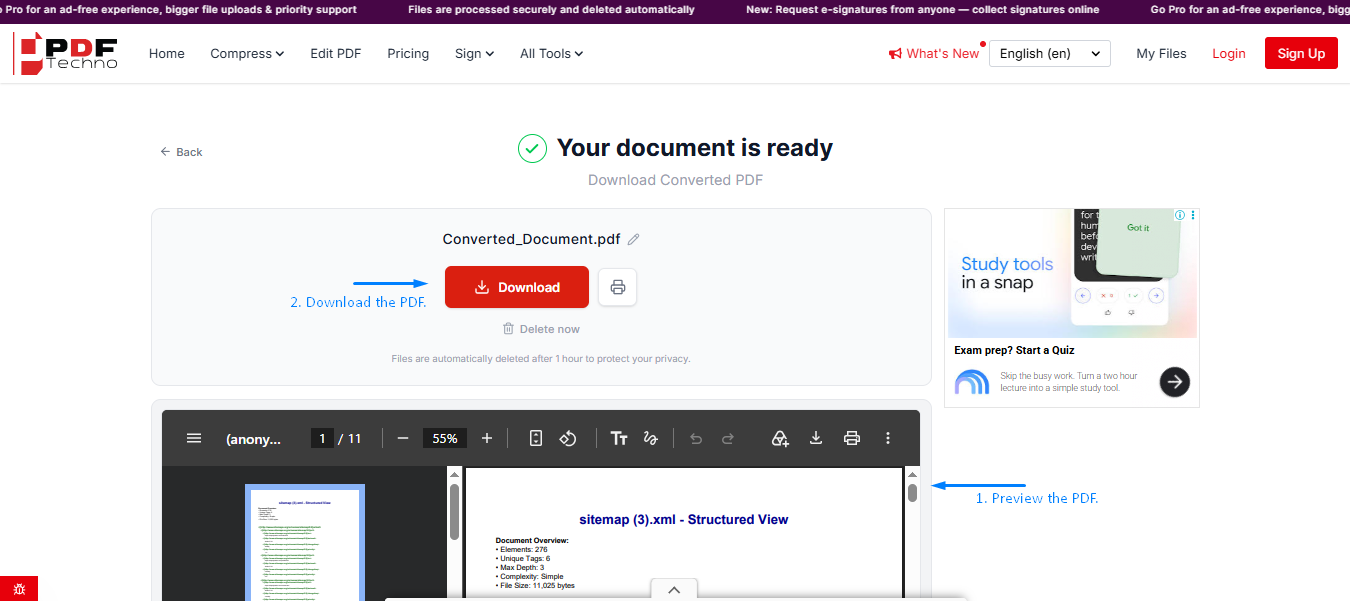
Task: Click the document view scrollbar up arrow
Action: pyautogui.click(x=912, y=475)
